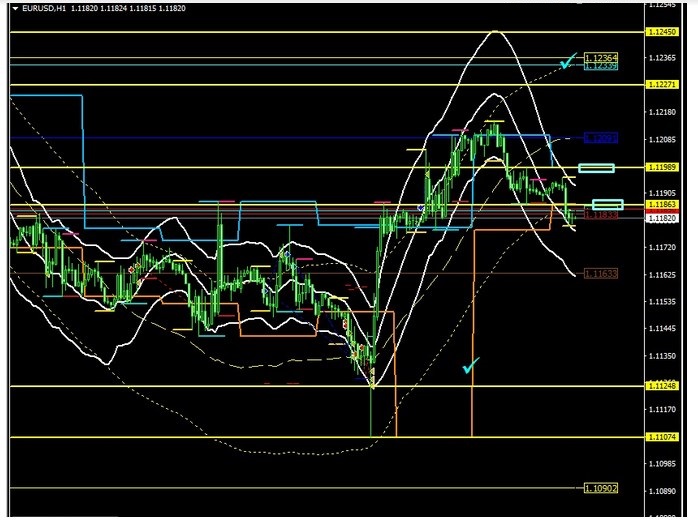
Task: Click the 1.11248 yellow price label
Action: pos(666,386)
